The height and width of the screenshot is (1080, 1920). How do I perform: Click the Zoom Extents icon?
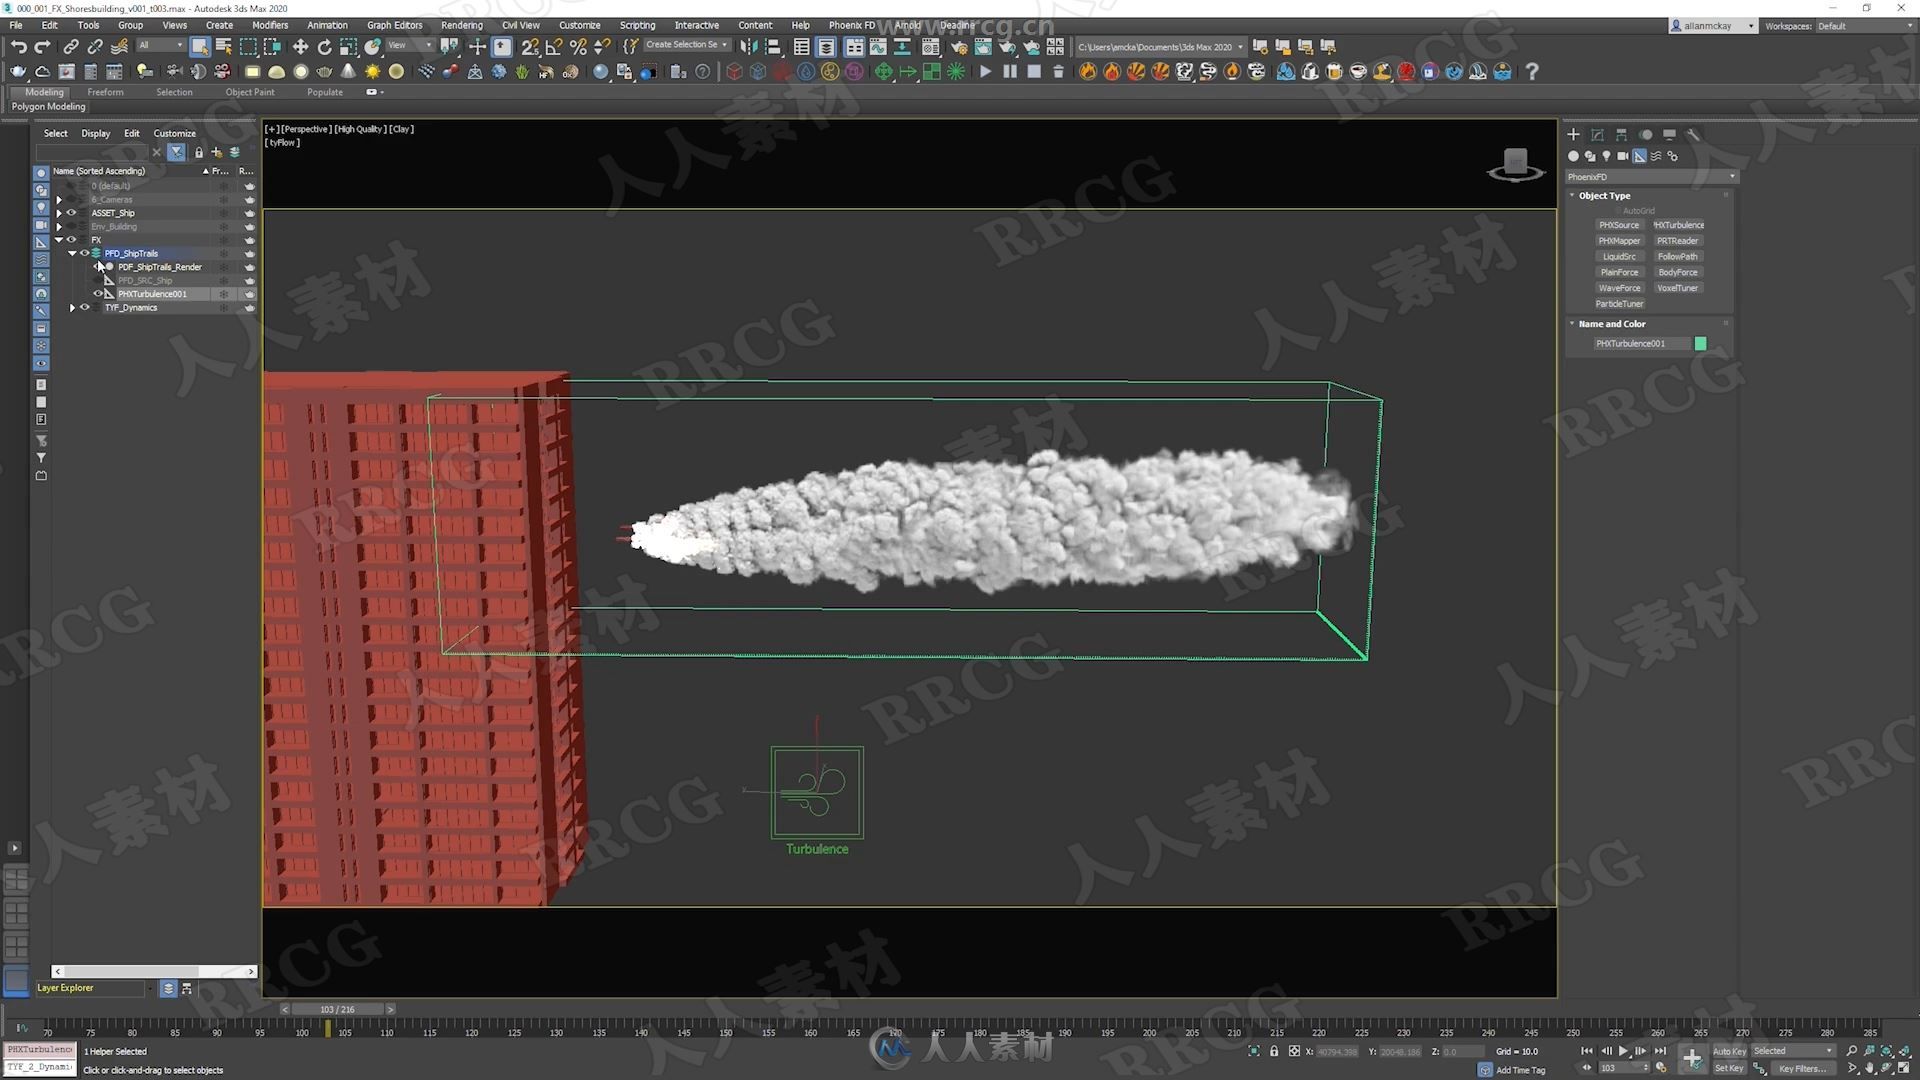1886,1051
